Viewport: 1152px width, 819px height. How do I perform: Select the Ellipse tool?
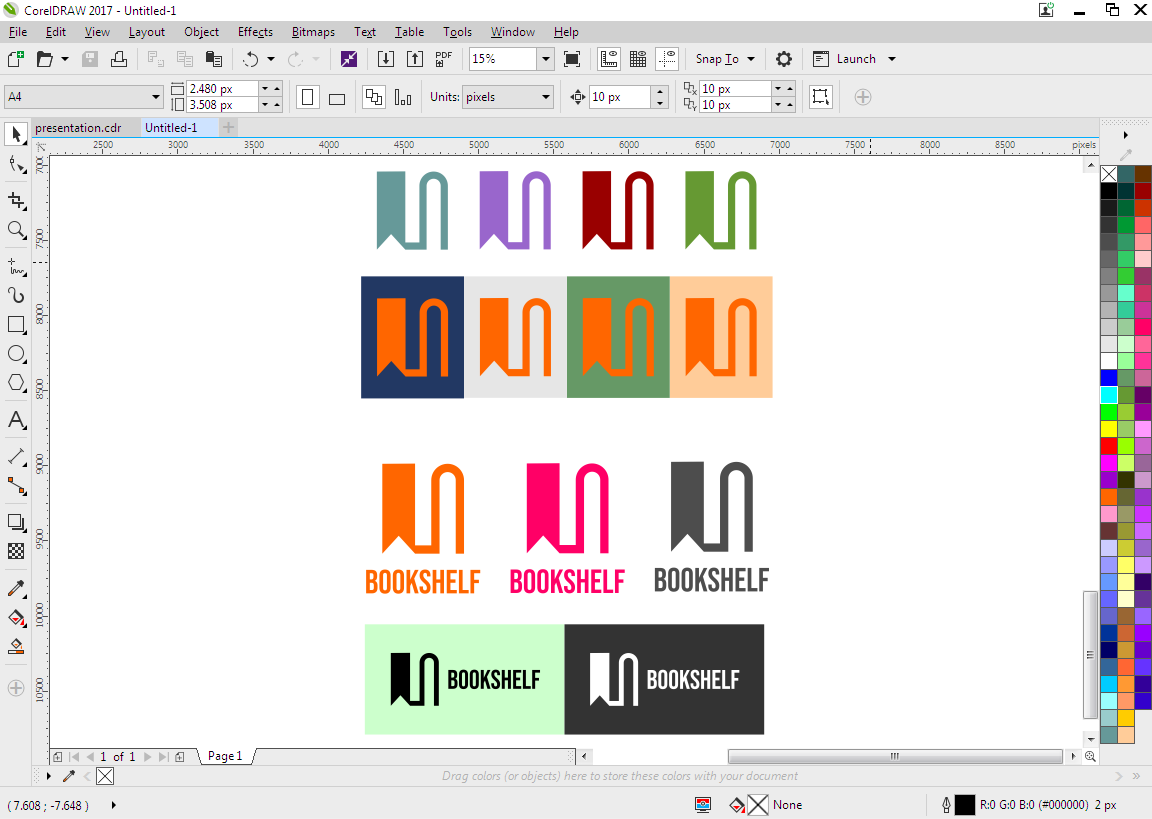(16, 354)
